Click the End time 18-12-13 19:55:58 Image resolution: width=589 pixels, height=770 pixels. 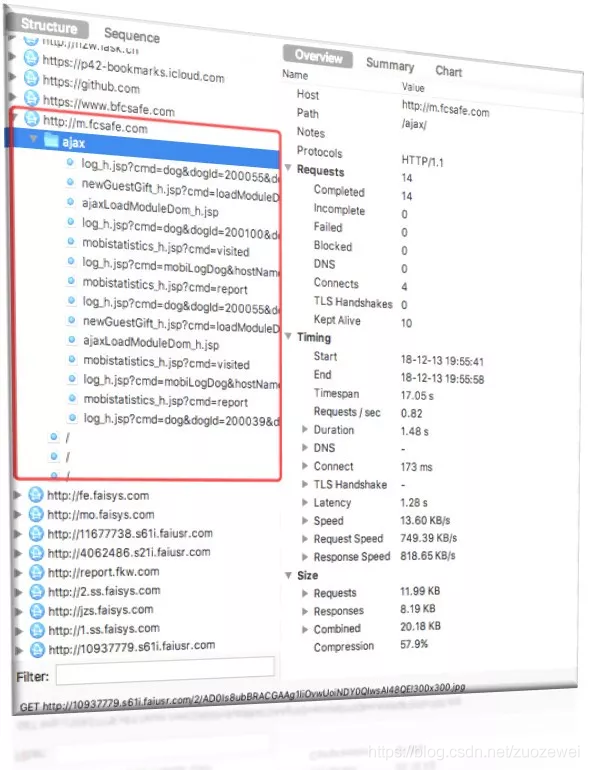(x=442, y=379)
